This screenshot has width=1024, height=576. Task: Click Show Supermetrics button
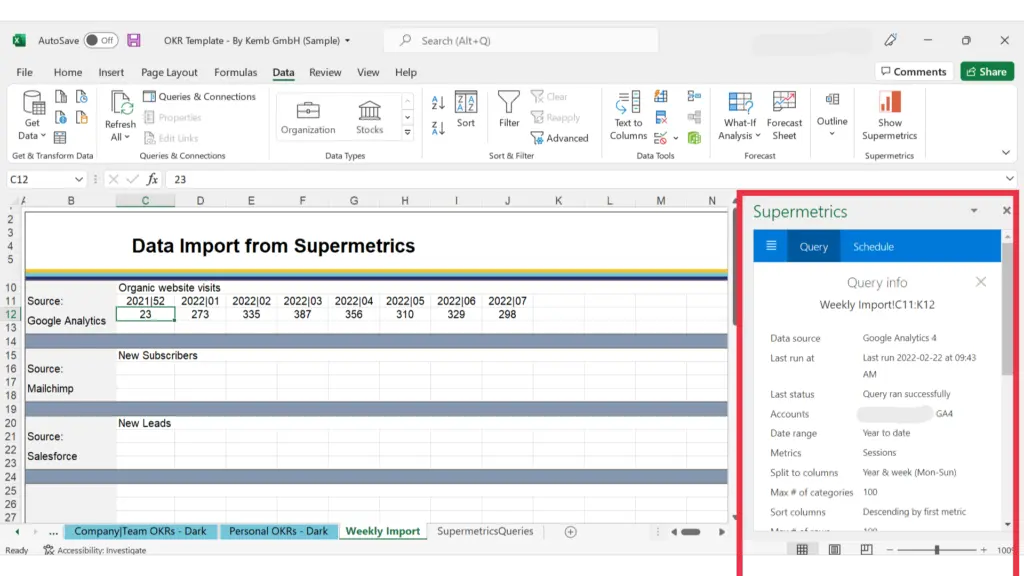[889, 116]
